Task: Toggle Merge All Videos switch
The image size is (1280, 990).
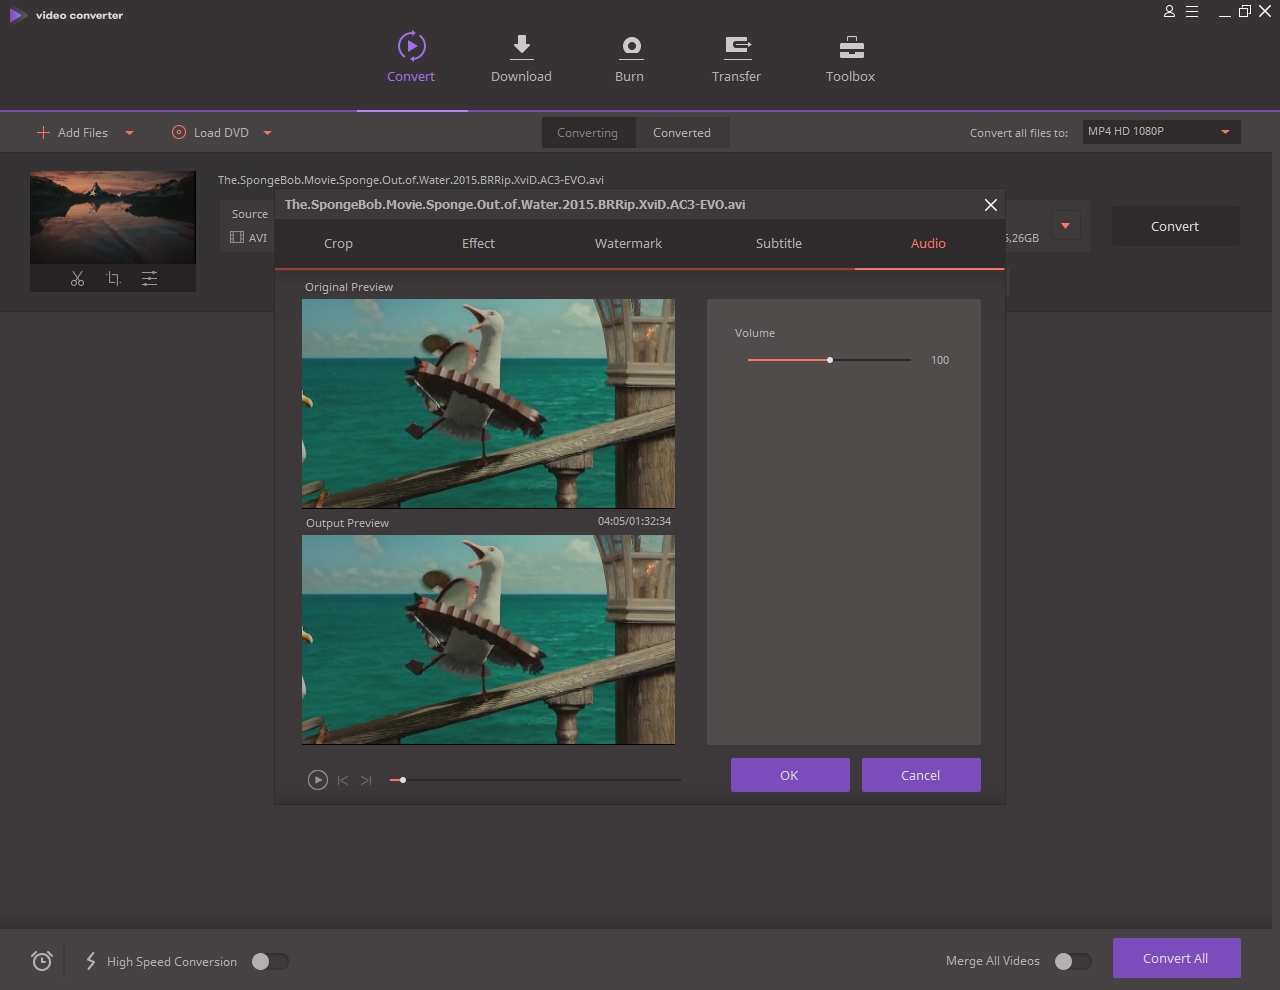Action: (x=1073, y=961)
